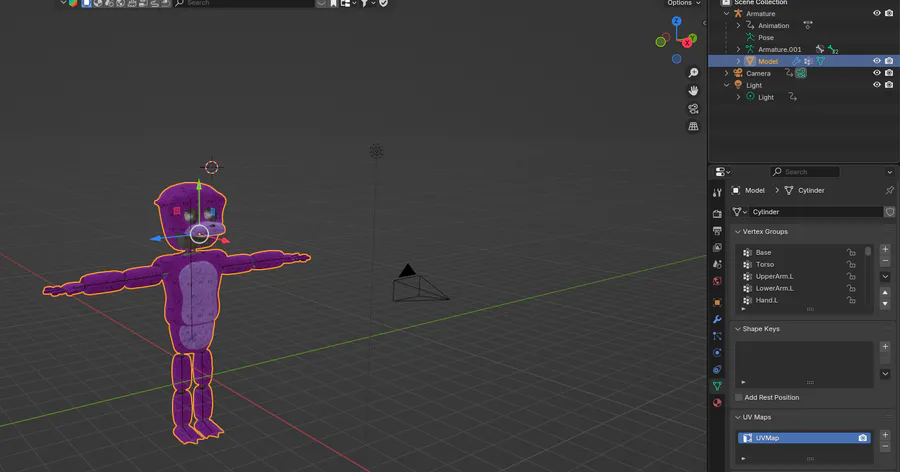Open the Output properties tab
900x472 pixels.
[x=717, y=230]
